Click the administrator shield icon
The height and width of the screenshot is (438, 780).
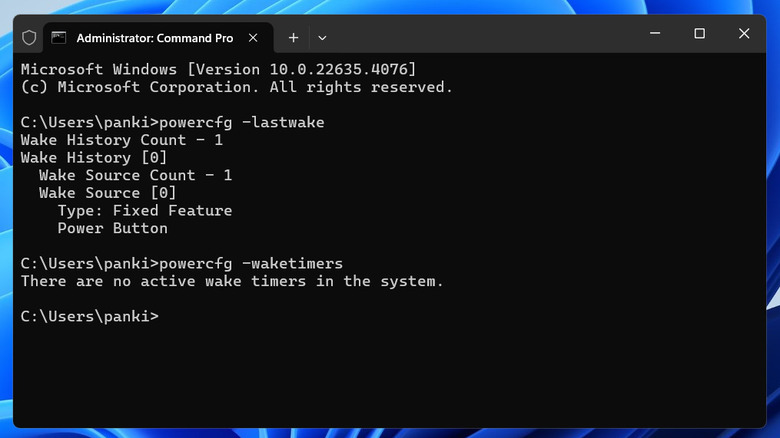point(29,37)
